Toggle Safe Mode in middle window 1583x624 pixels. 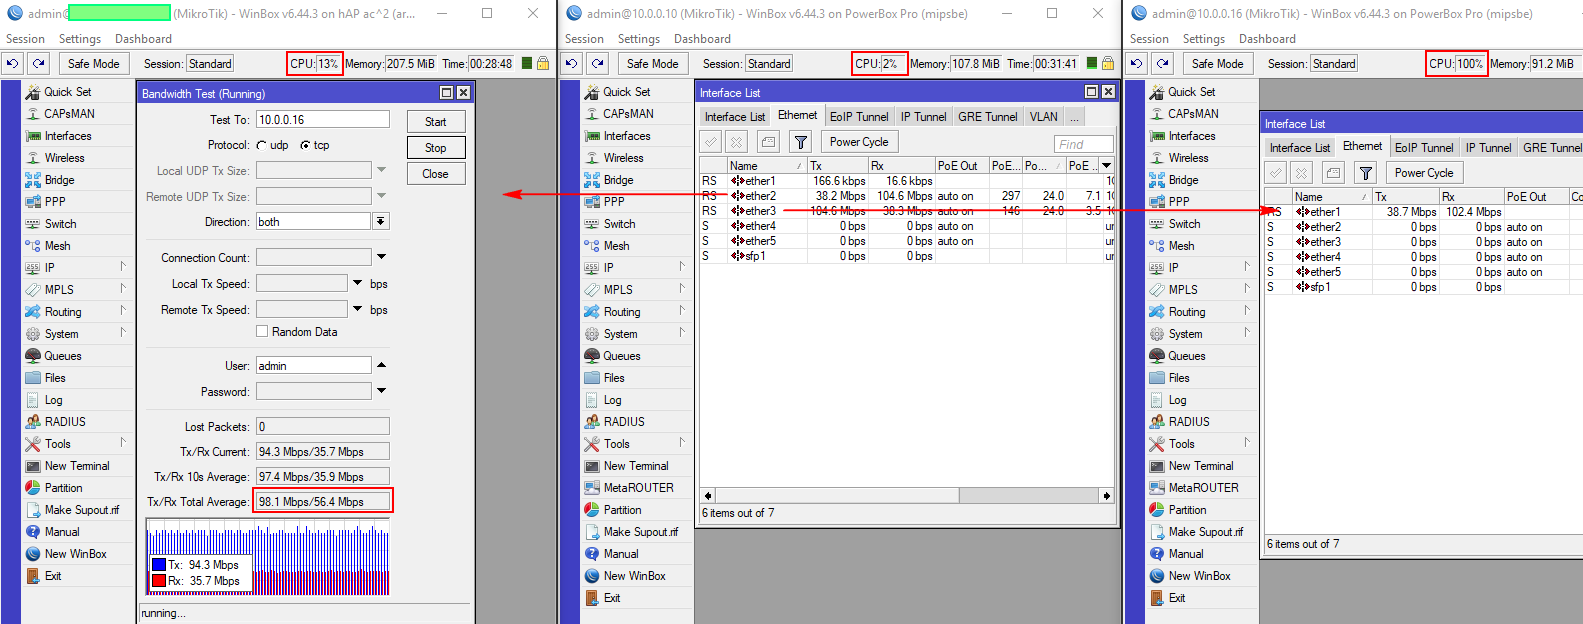click(x=652, y=63)
